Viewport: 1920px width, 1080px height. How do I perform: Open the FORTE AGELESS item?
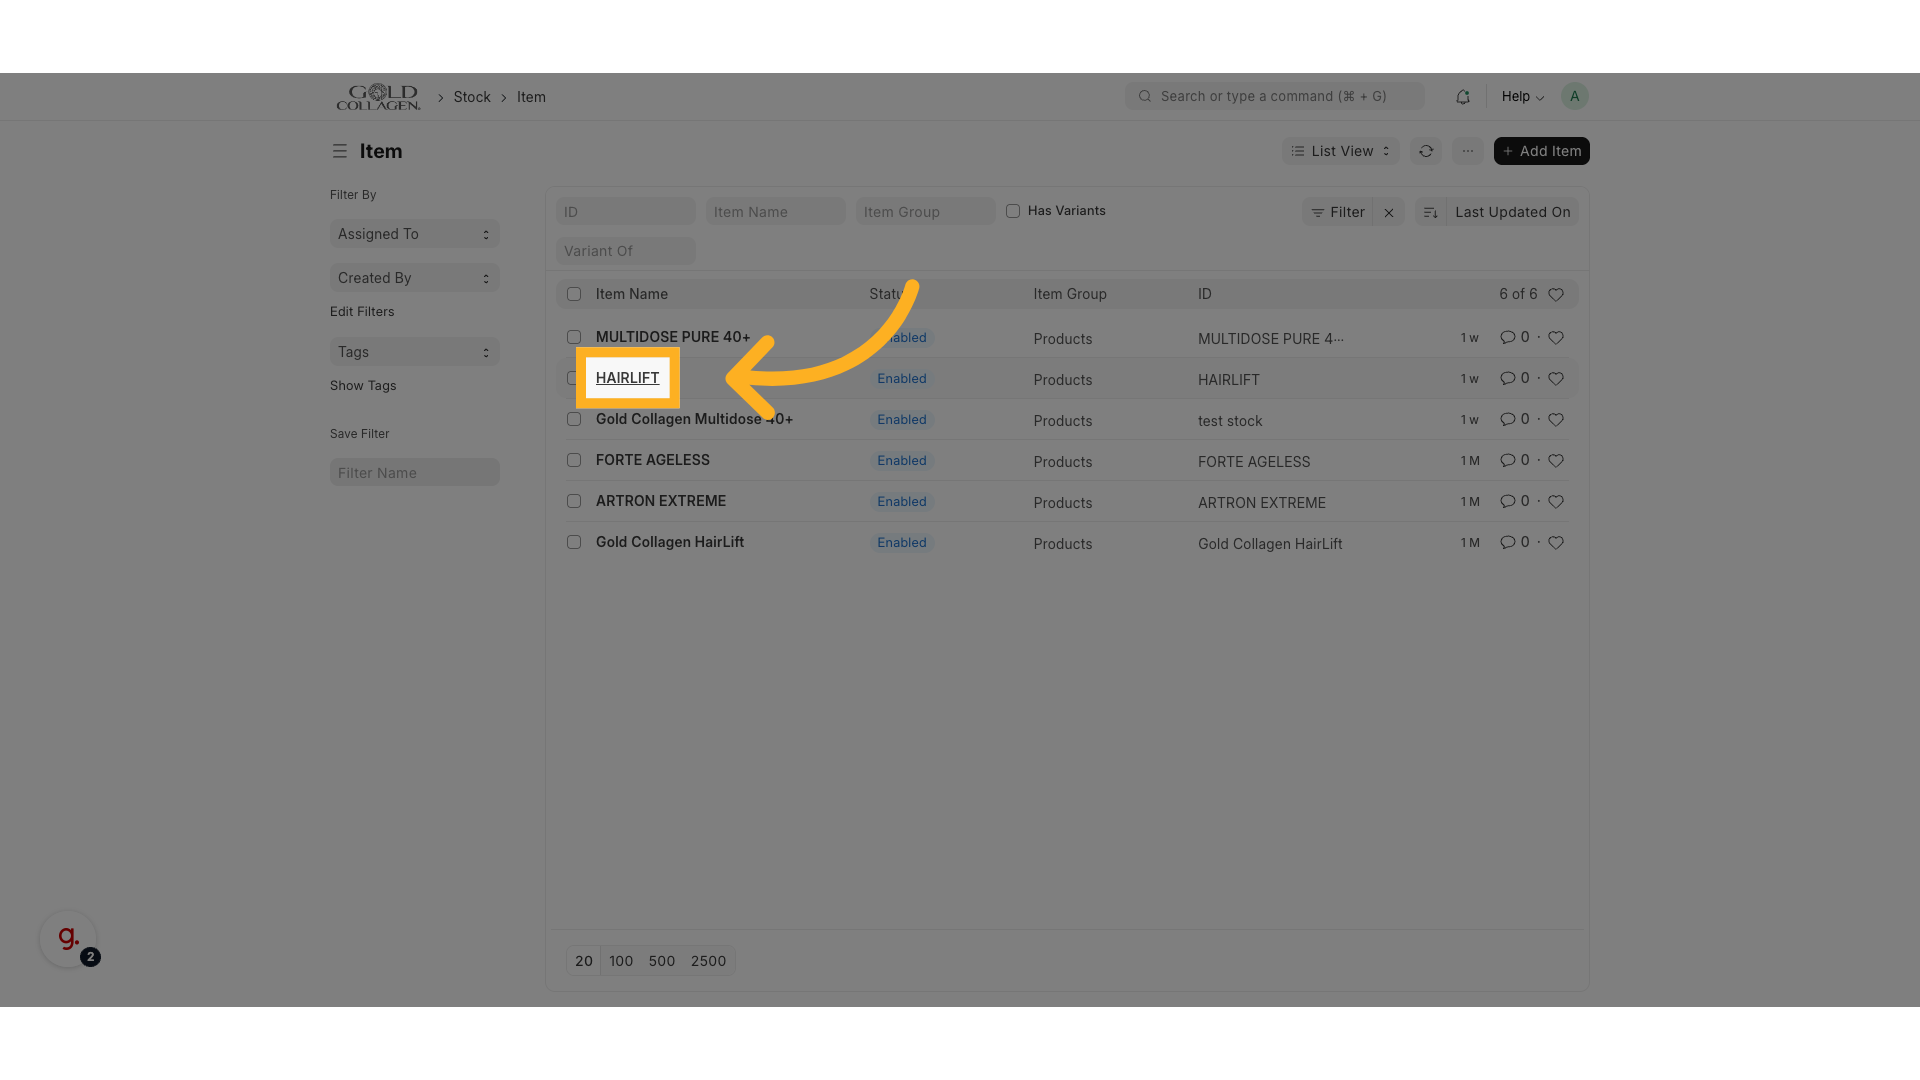(653, 460)
